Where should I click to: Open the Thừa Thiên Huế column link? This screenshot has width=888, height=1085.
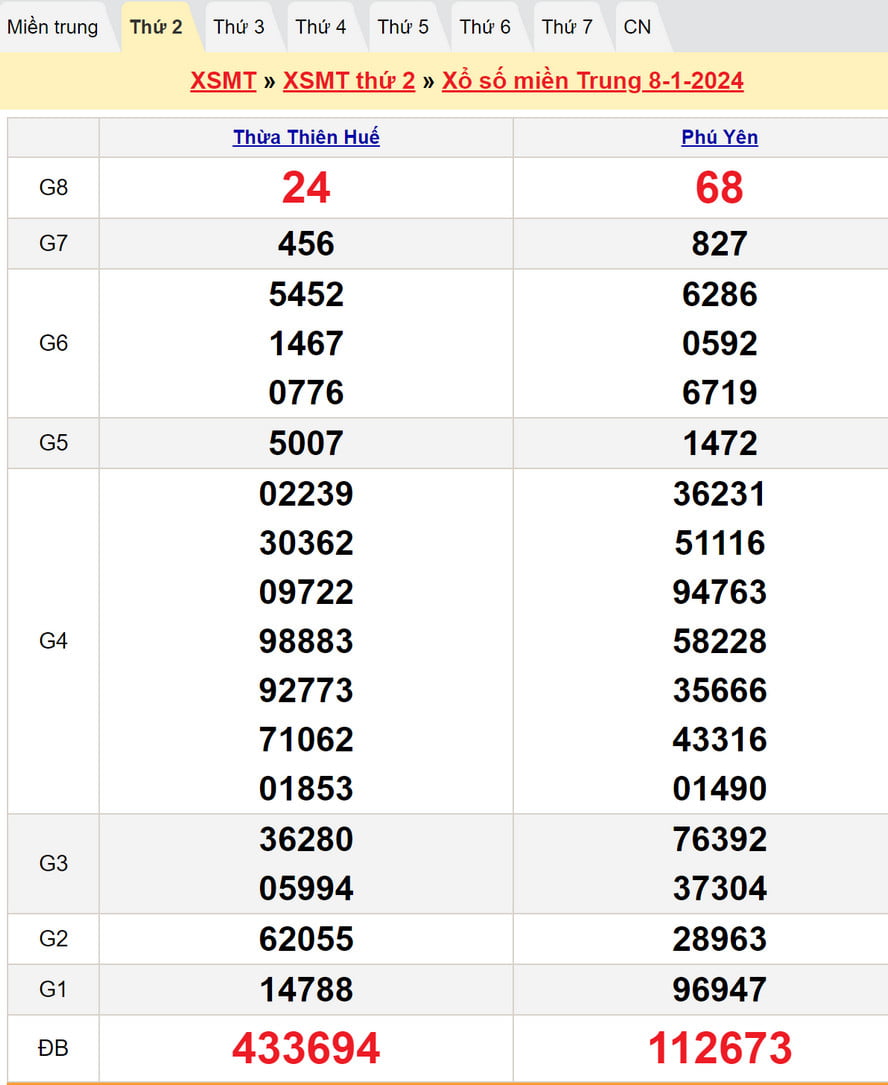[x=306, y=137]
